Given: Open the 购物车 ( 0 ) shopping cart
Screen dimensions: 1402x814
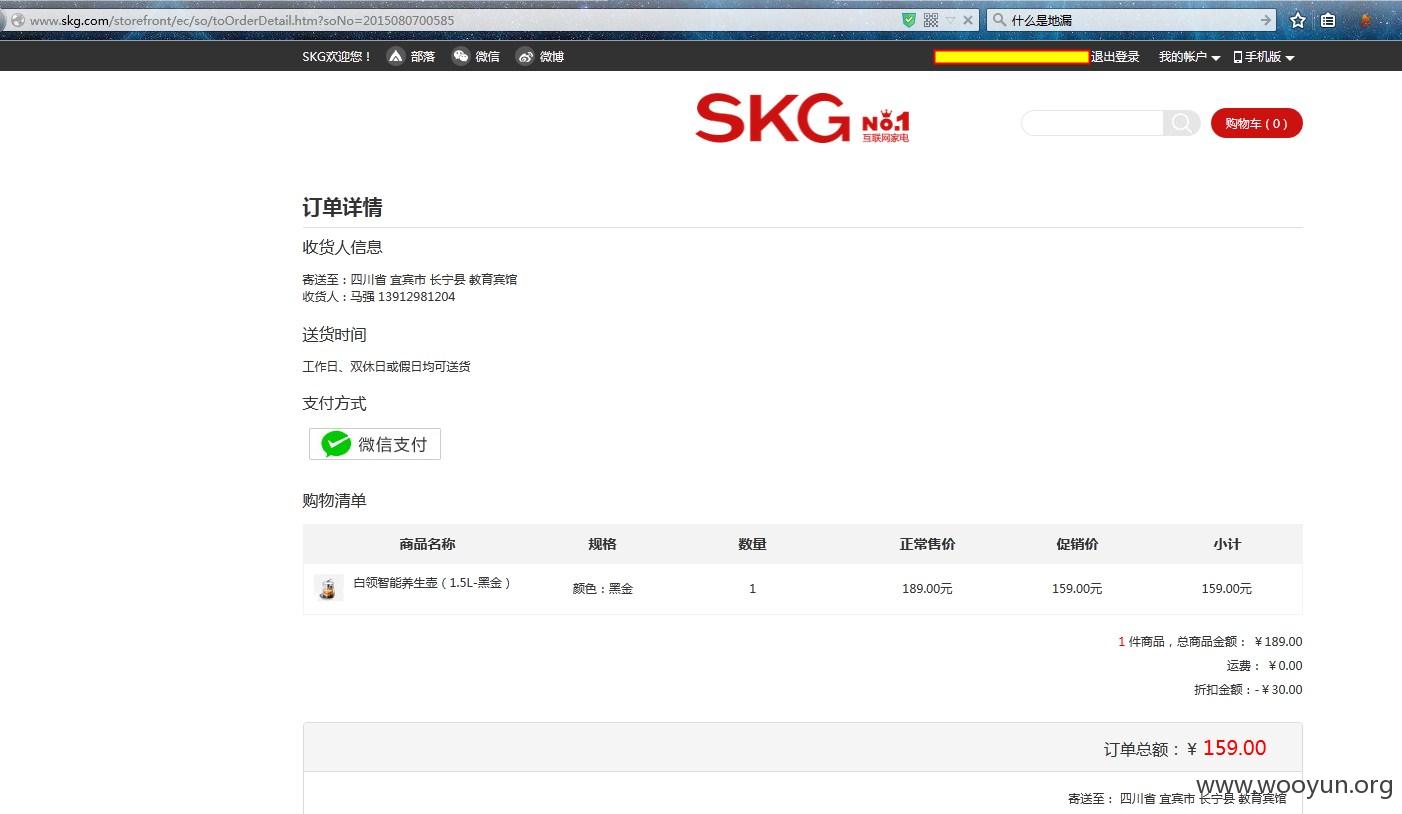Looking at the screenshot, I should (x=1256, y=123).
